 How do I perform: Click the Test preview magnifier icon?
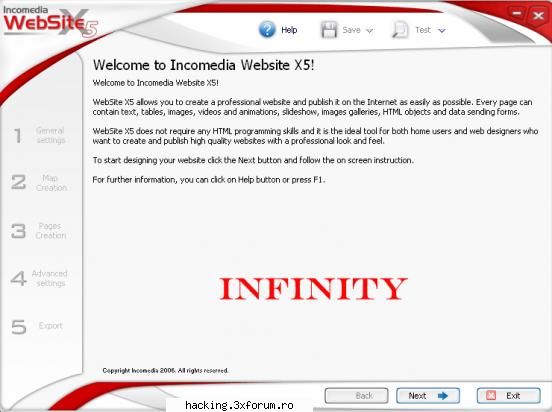tap(400, 30)
